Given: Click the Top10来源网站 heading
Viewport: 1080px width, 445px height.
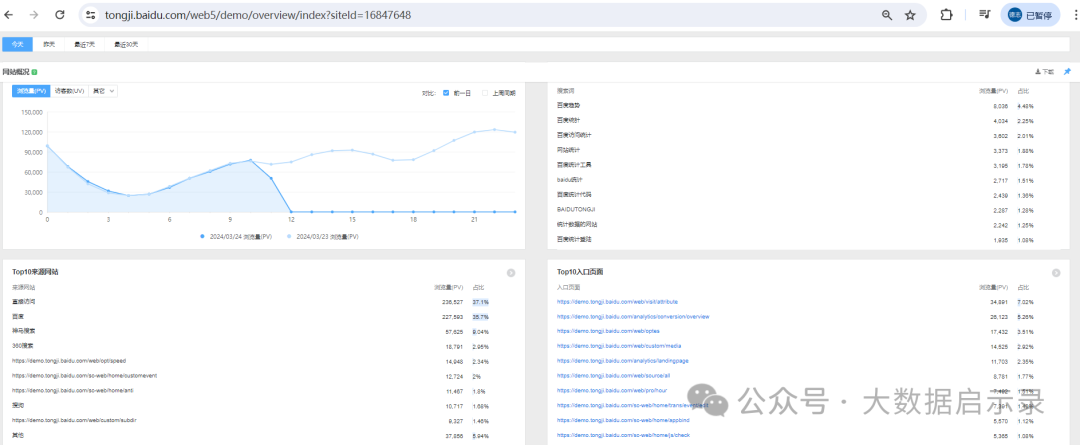Looking at the screenshot, I should [35, 272].
